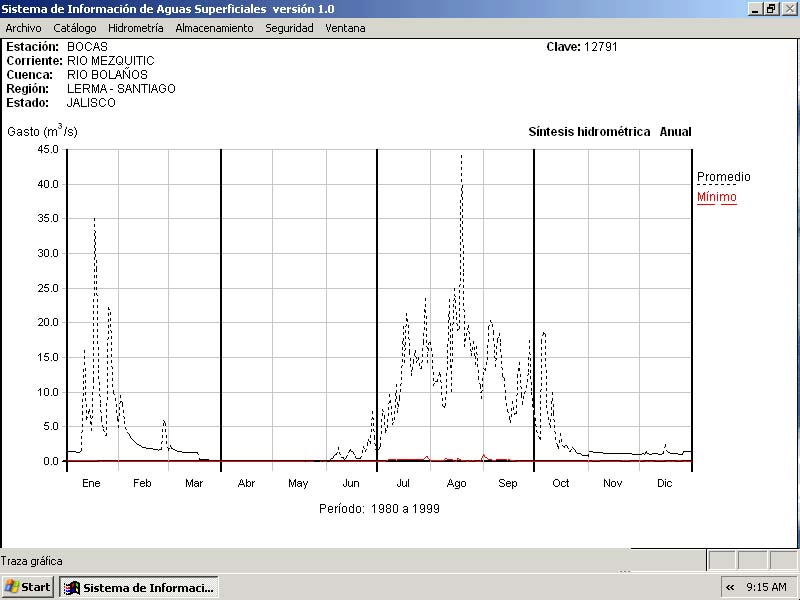Click the app icon on the taskbar button

(x=72, y=587)
